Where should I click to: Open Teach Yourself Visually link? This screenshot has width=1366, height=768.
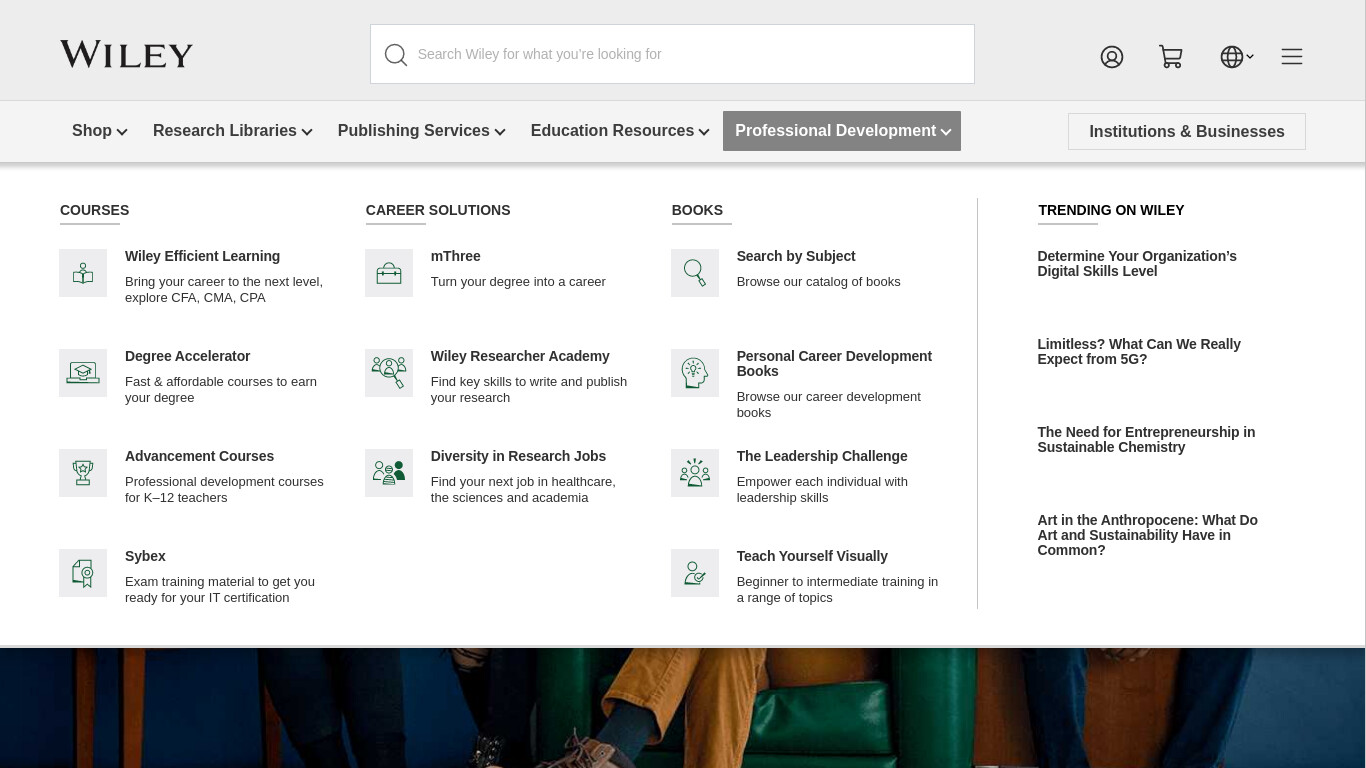812,556
